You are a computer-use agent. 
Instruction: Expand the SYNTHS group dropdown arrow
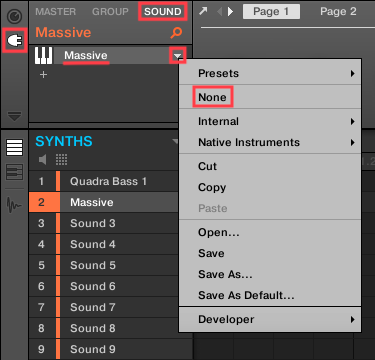point(175,142)
